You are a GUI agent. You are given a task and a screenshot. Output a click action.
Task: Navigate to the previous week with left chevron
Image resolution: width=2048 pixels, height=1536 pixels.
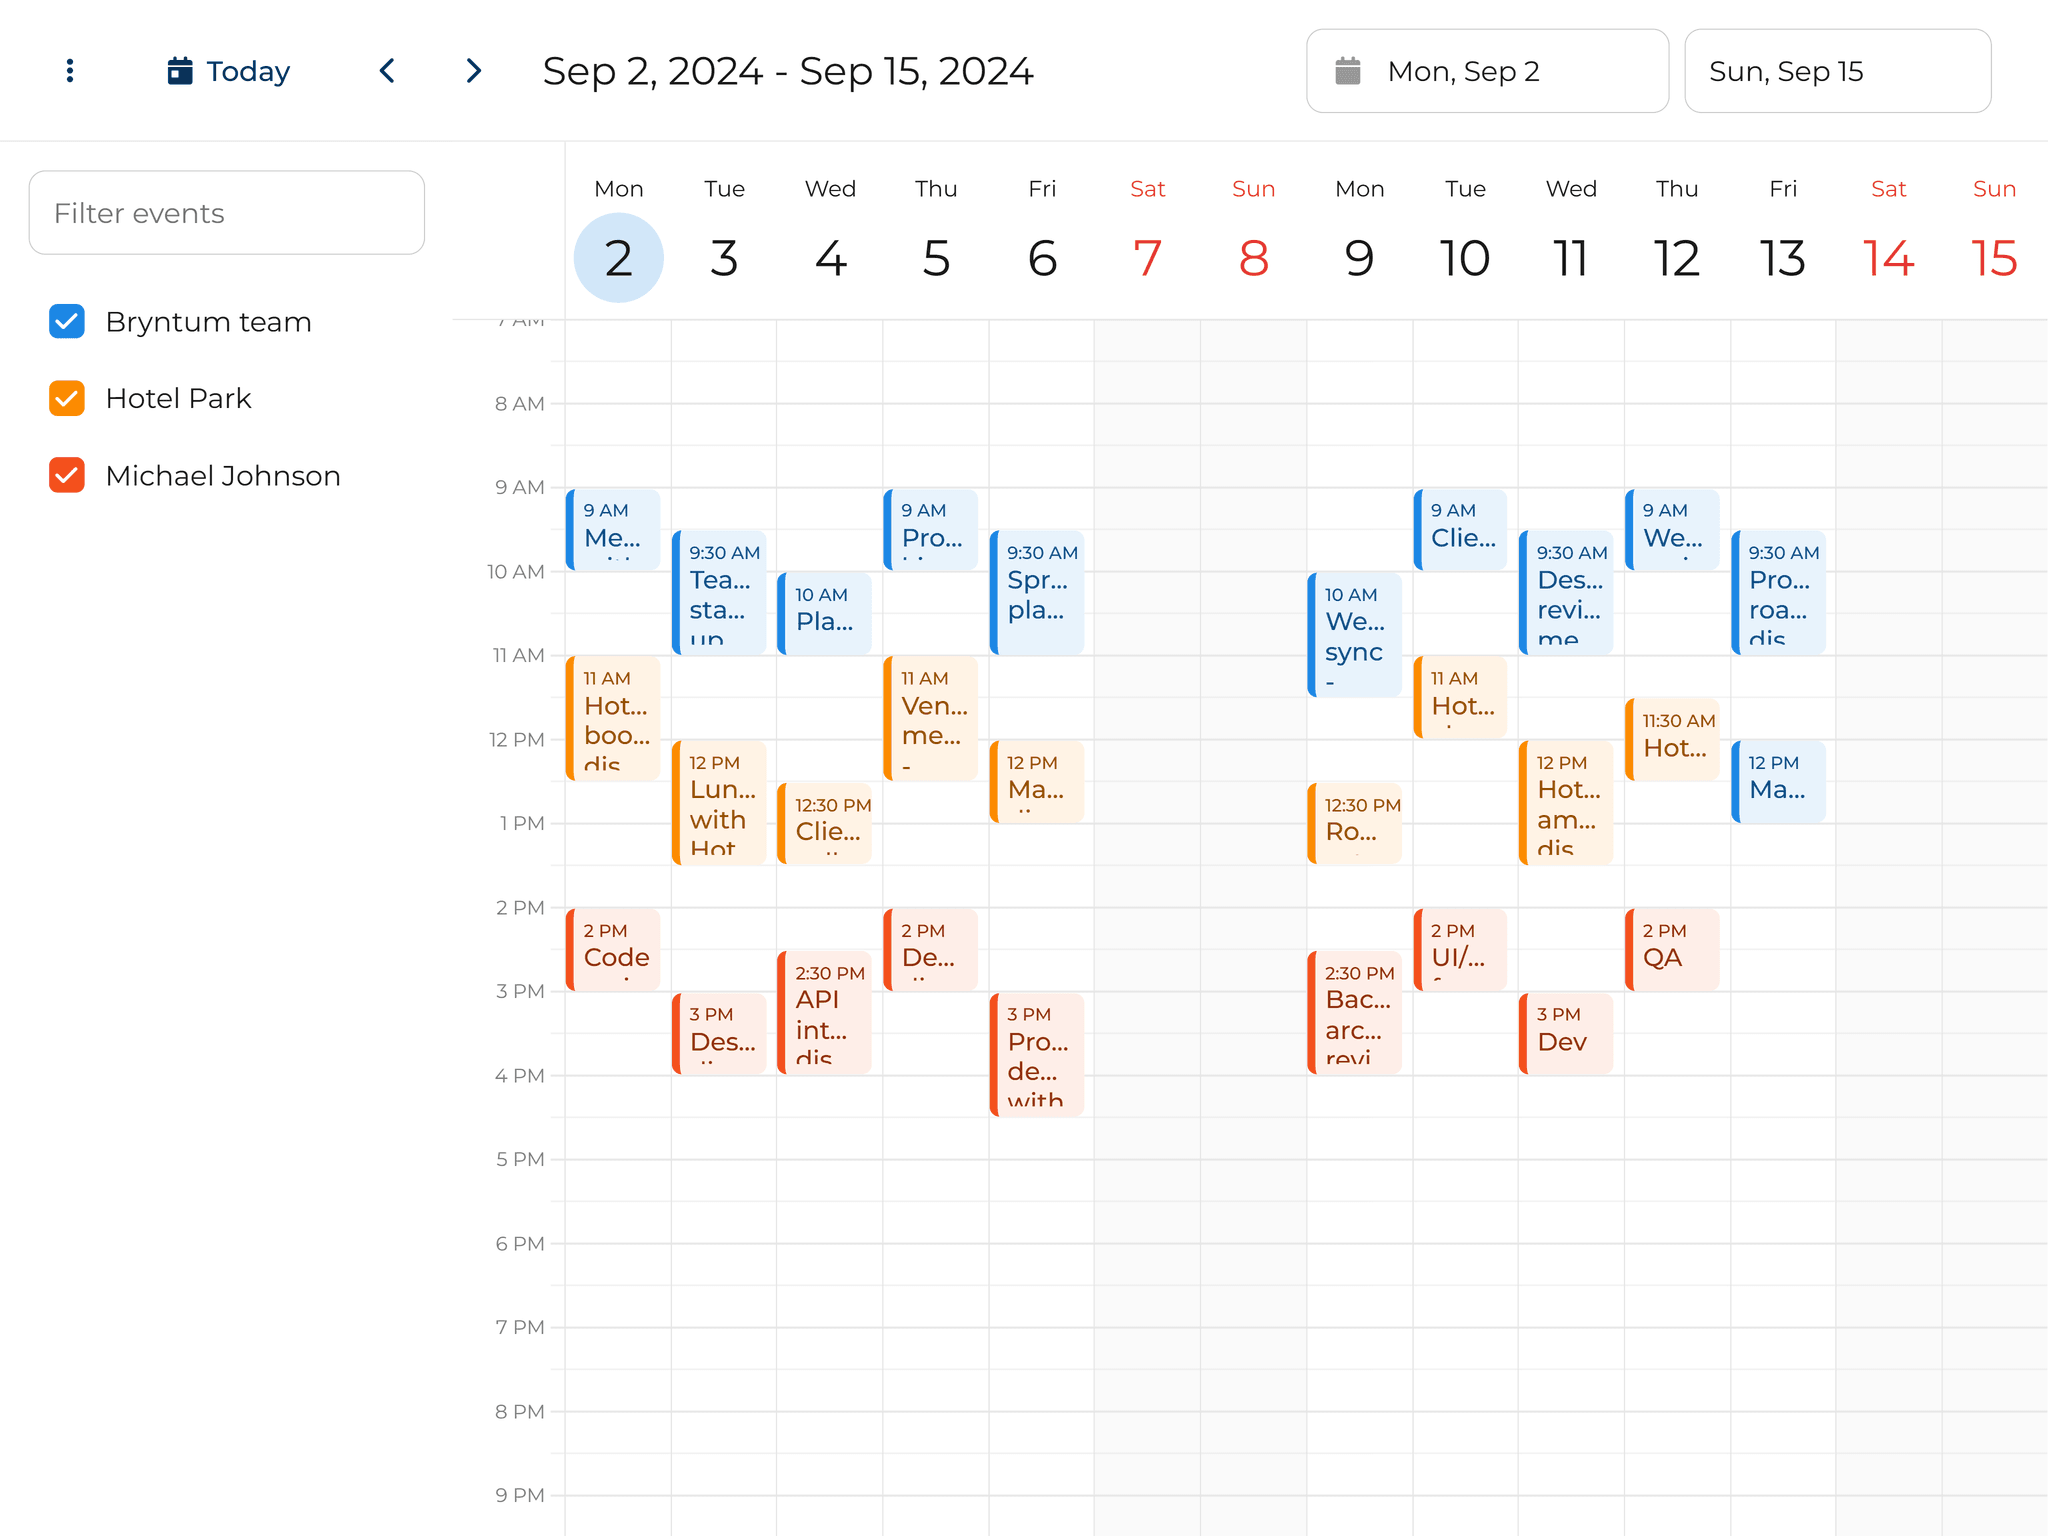387,70
